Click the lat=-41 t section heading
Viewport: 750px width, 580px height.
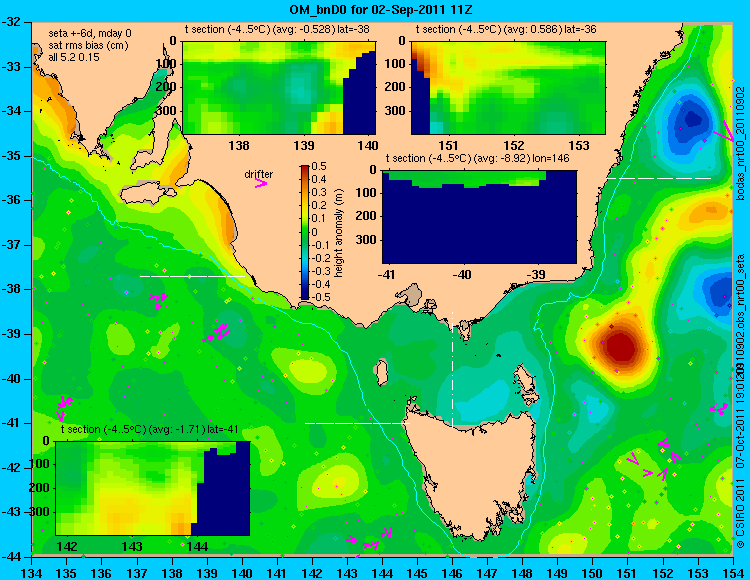pyautogui.click(x=149, y=429)
